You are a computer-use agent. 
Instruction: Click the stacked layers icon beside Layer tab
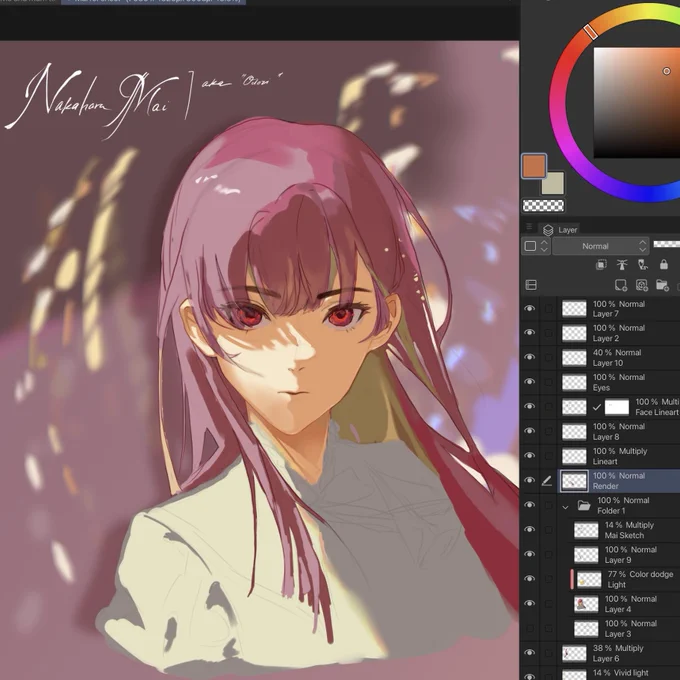(x=548, y=230)
